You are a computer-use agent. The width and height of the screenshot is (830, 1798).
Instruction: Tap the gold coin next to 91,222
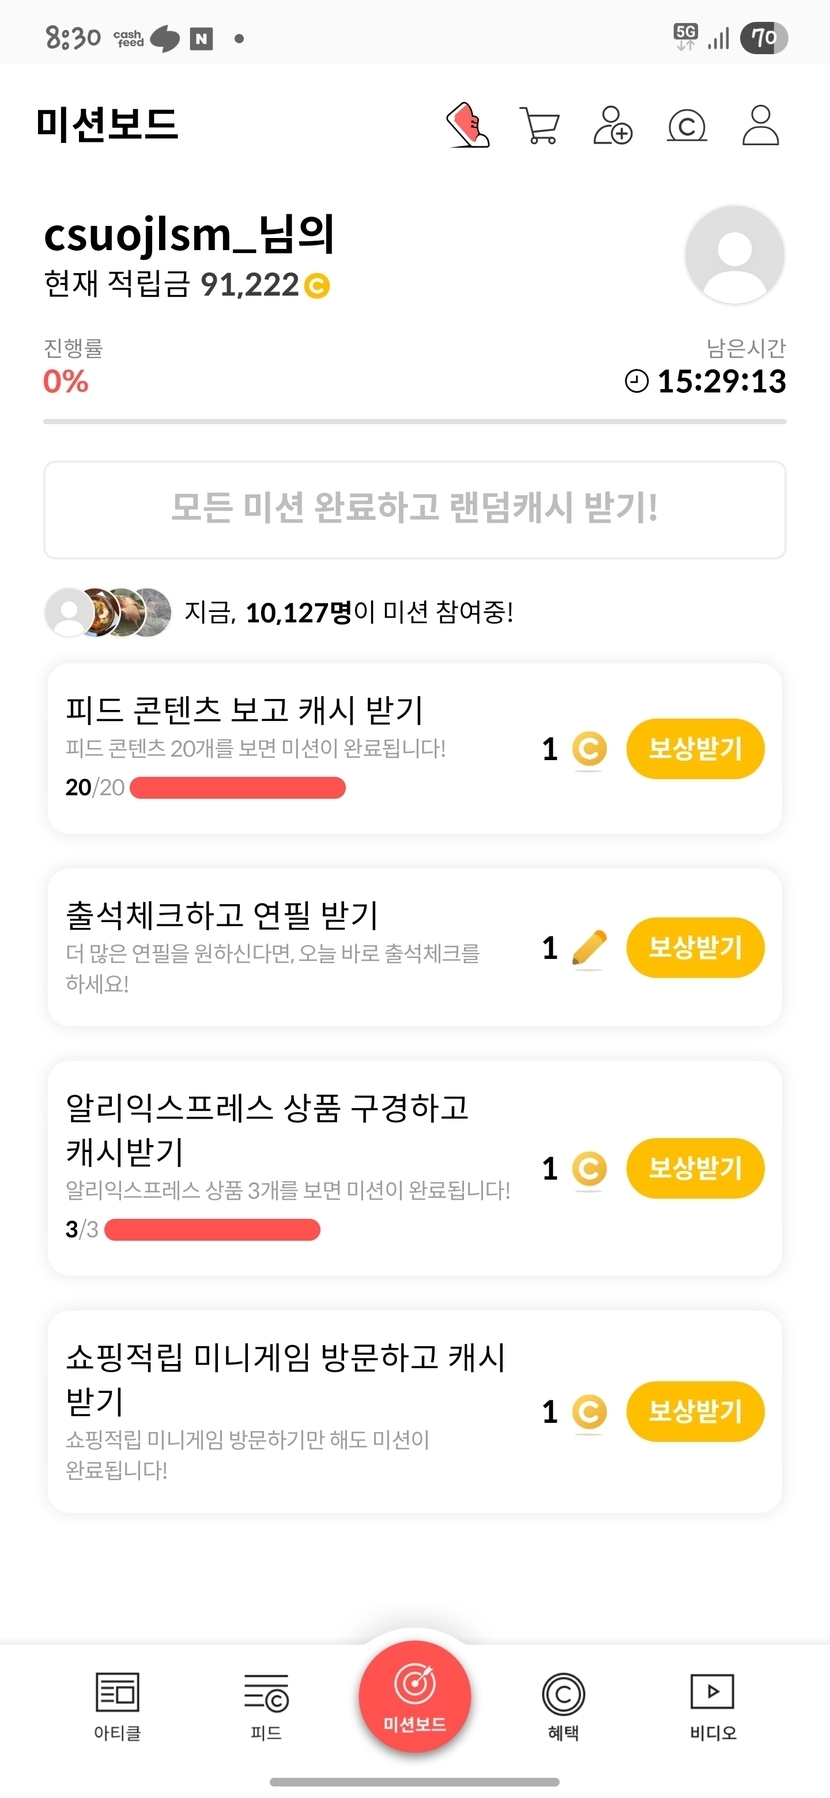tap(316, 286)
